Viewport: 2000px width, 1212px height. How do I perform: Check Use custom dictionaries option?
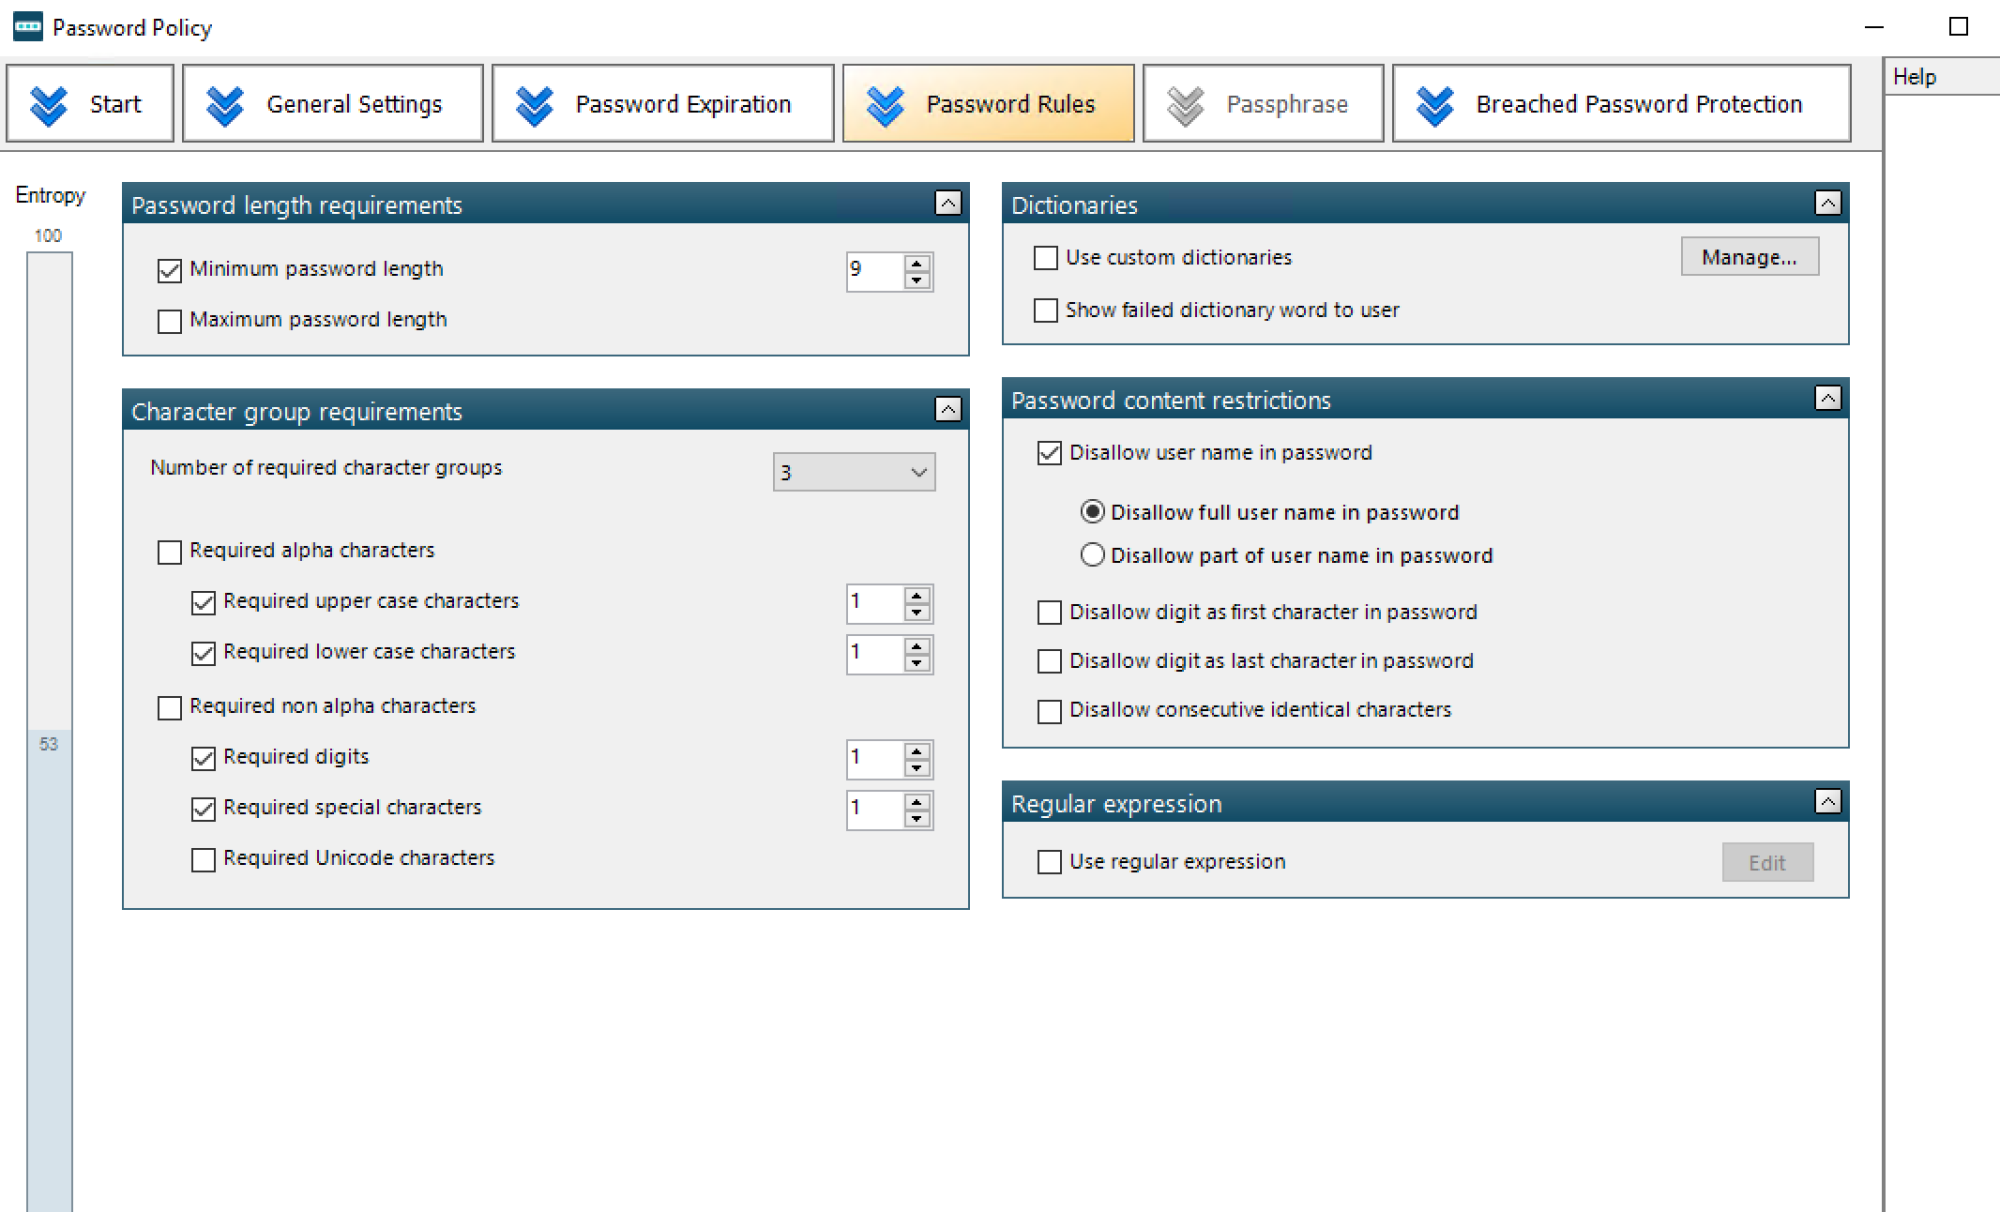pyautogui.click(x=1046, y=258)
